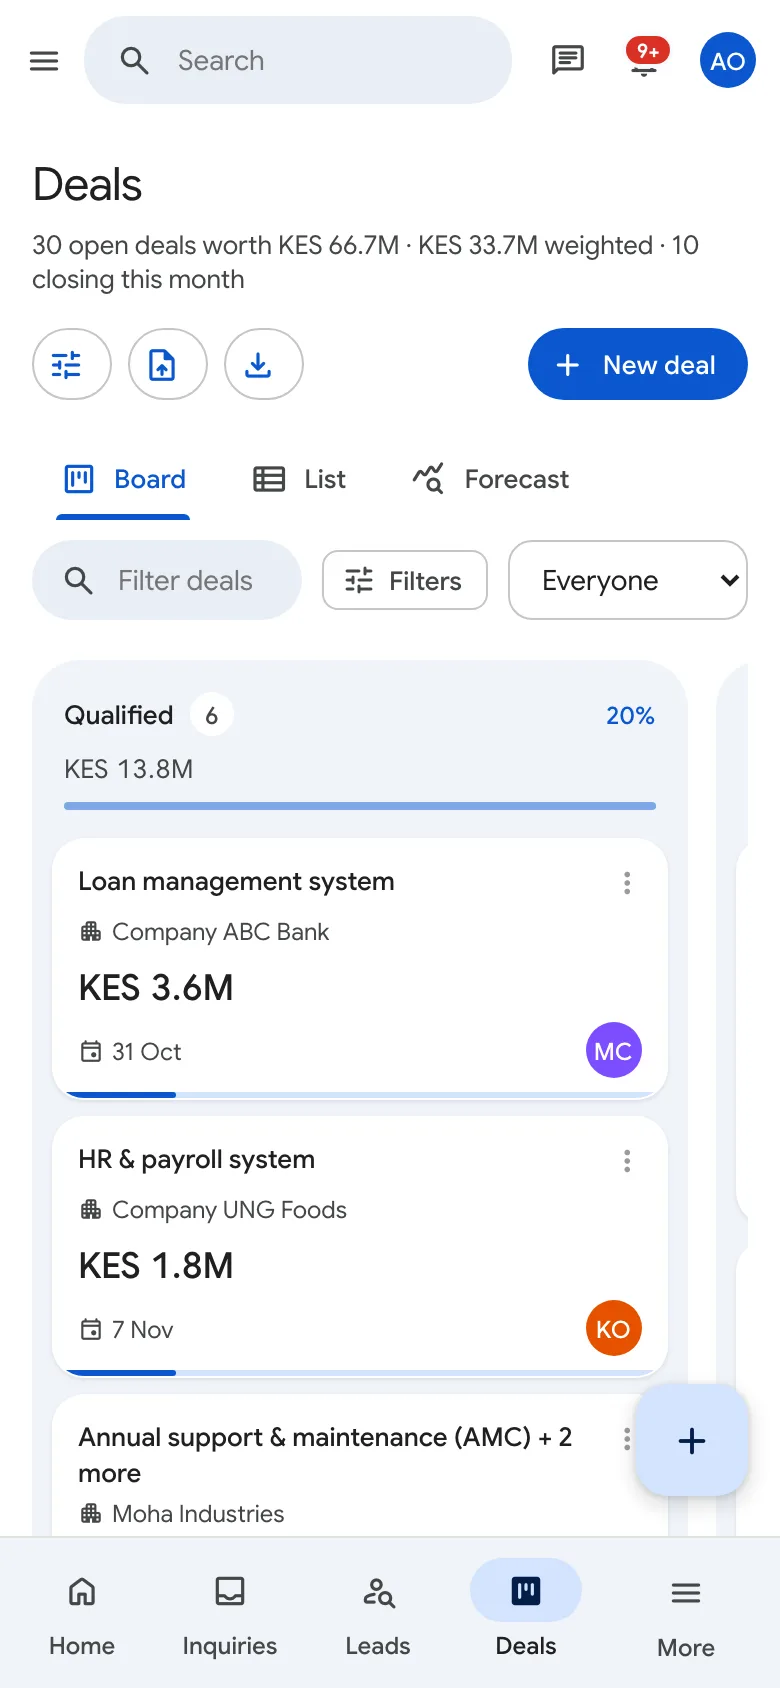Viewport: 780px width, 1688px height.
Task: Click Moha Industries company name
Action: click(x=198, y=1514)
